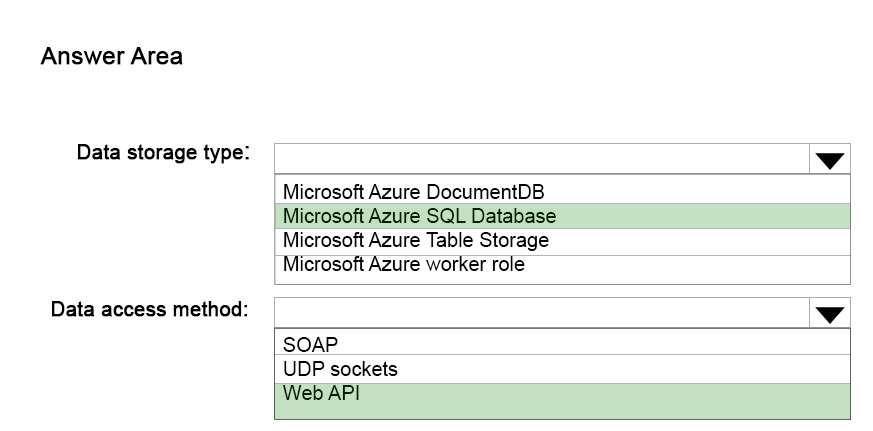Click the black triangle beside storage type field
The width and height of the screenshot is (873, 431).
pos(830,161)
